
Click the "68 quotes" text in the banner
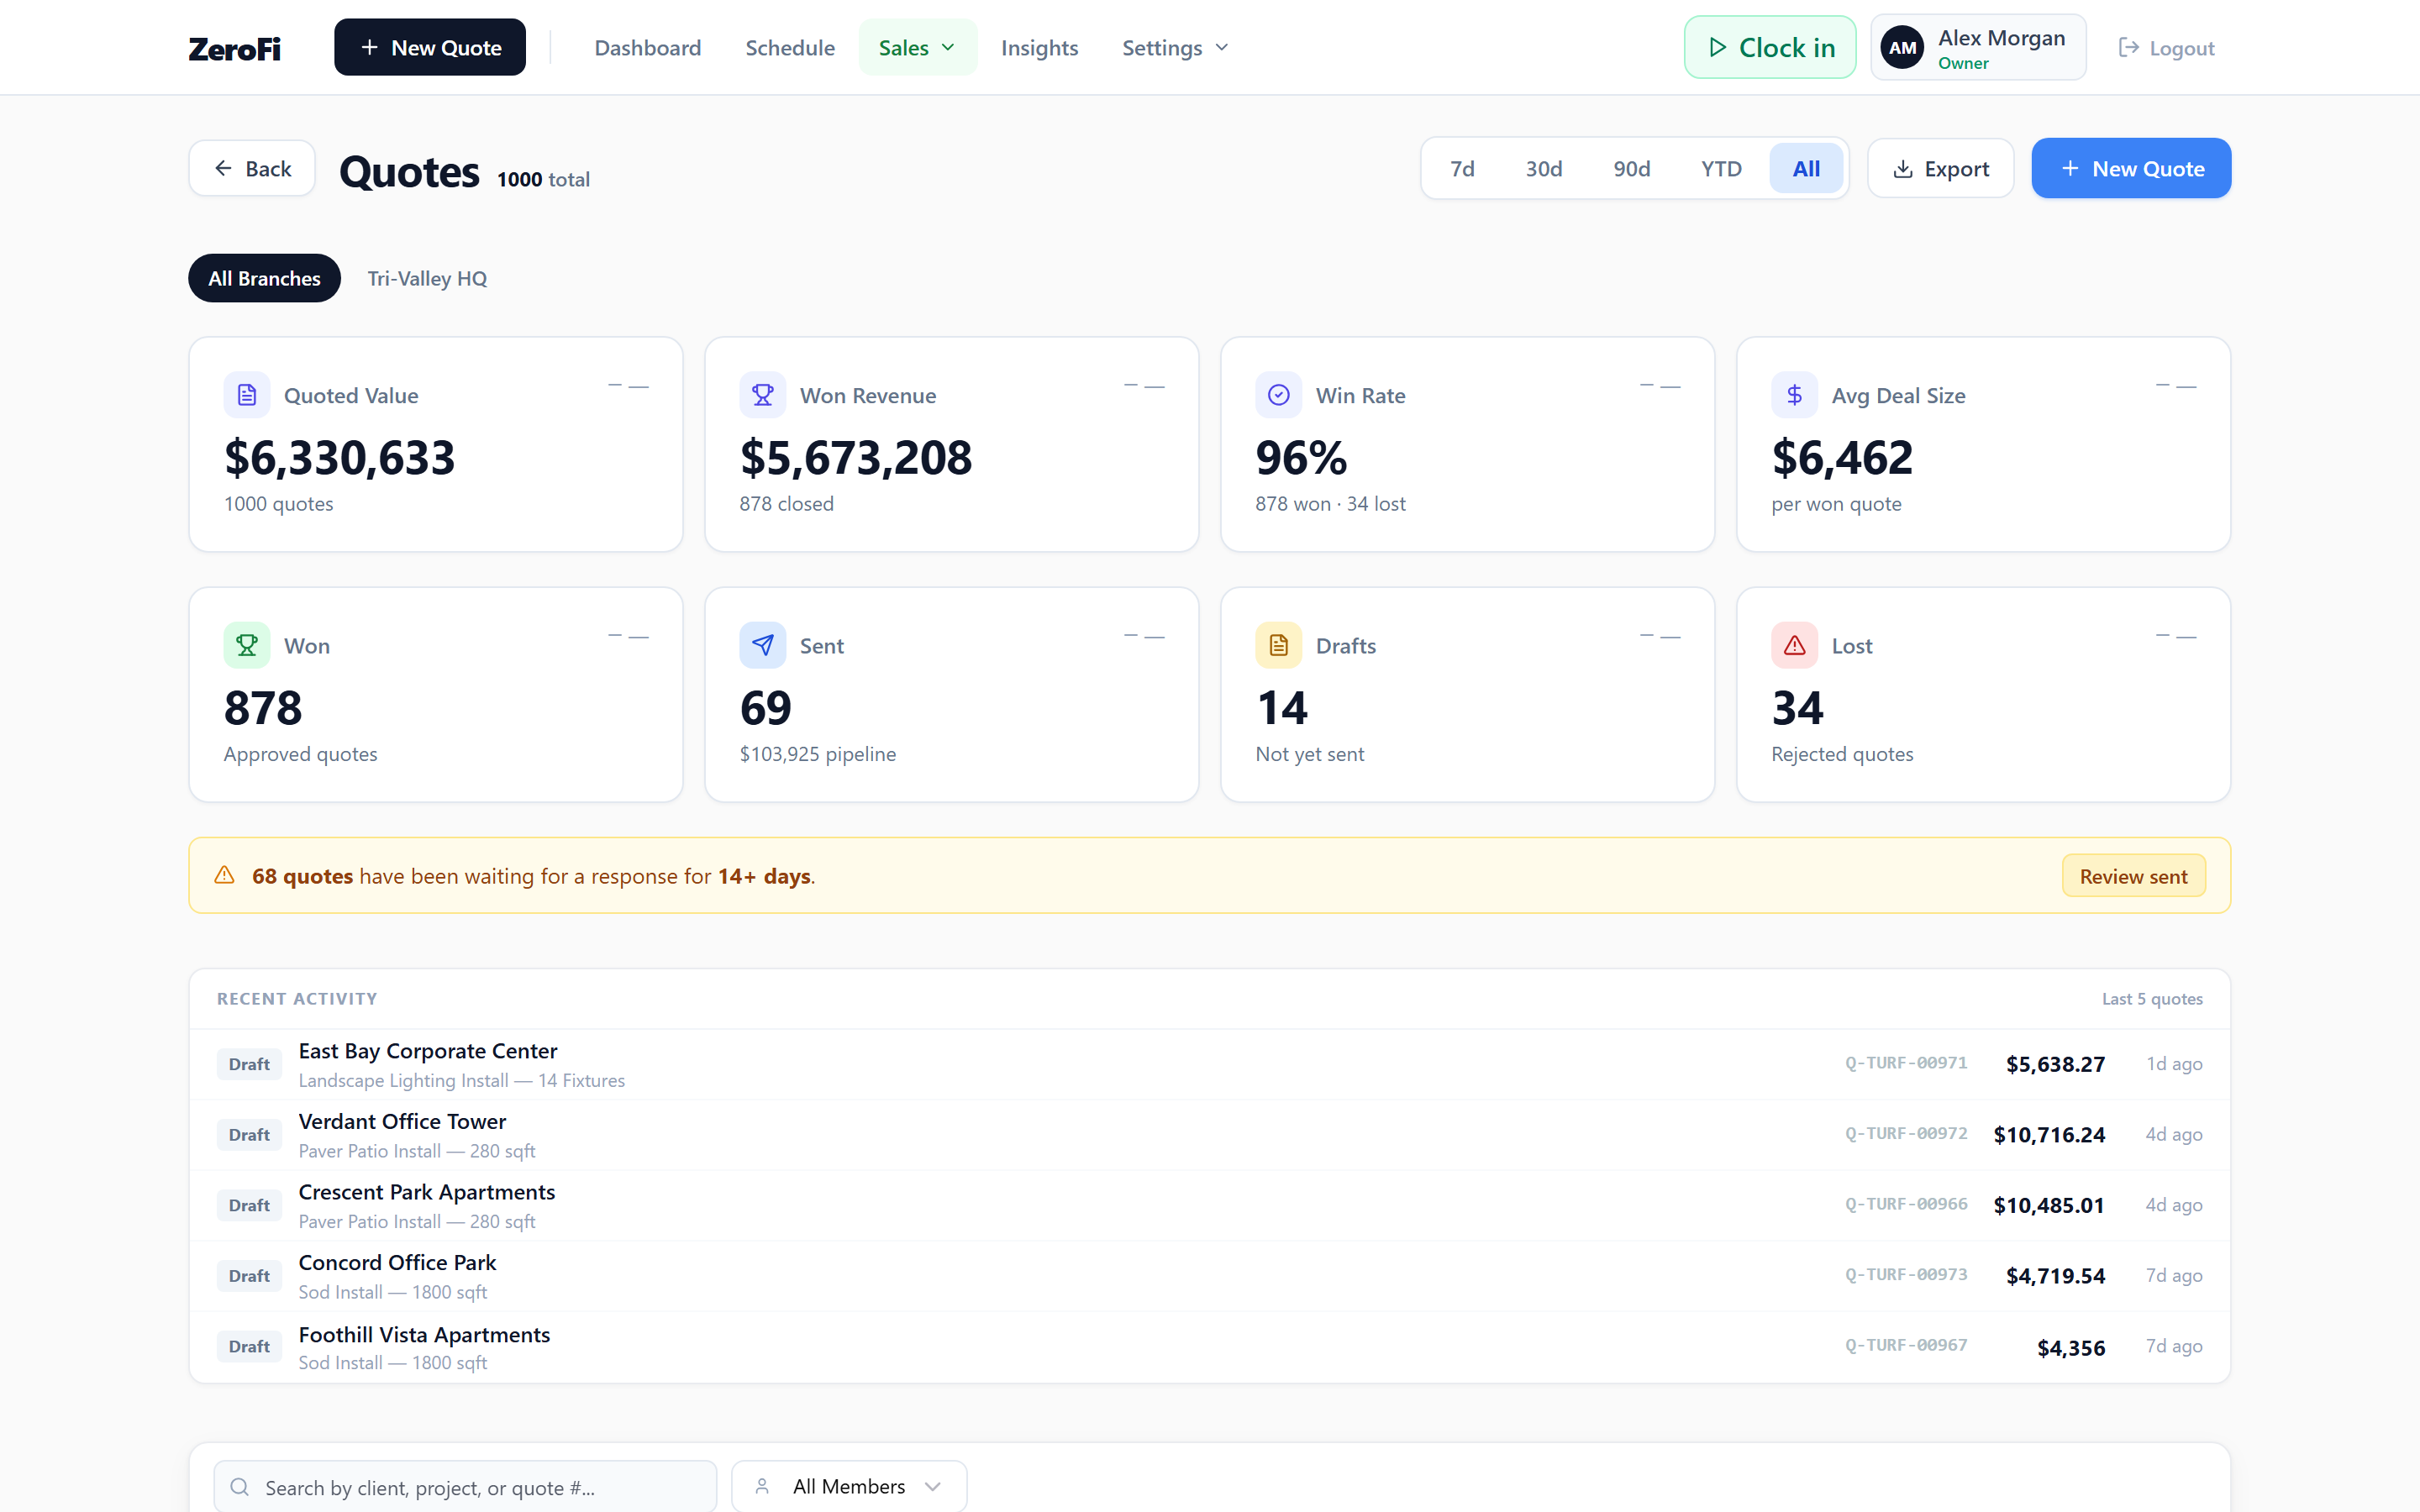302,876
